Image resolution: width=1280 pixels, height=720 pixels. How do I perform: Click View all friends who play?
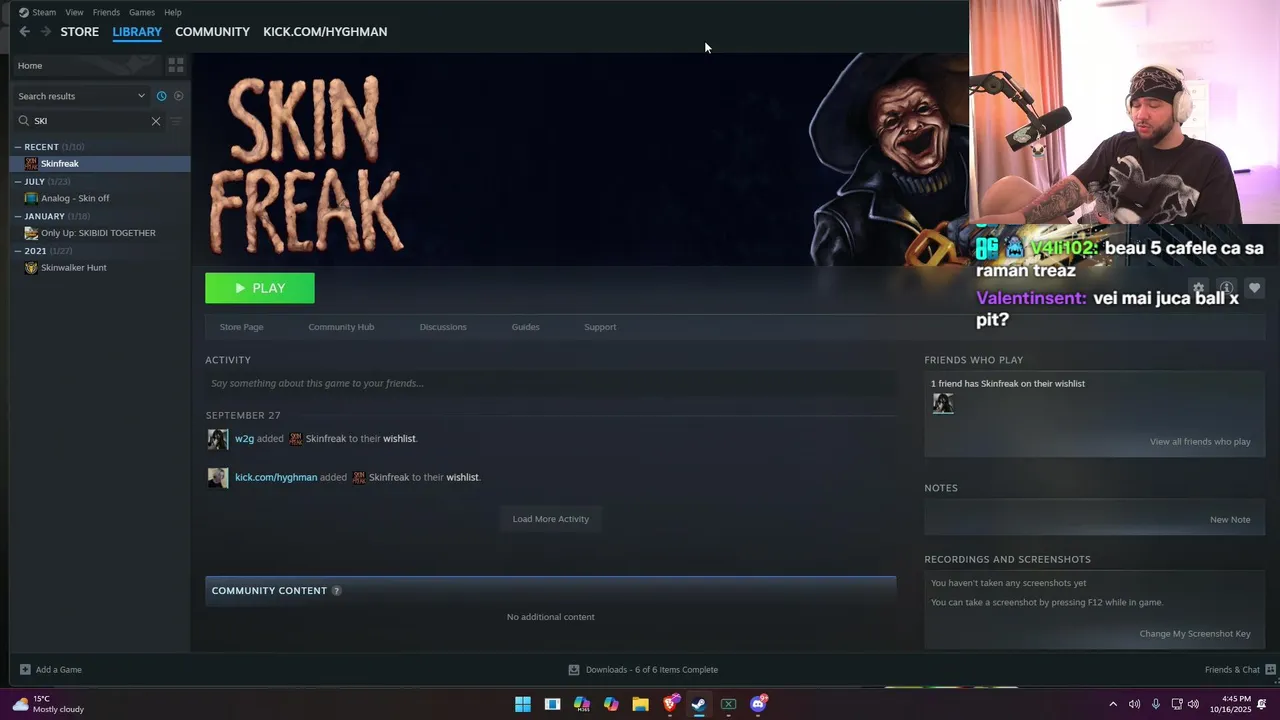point(1200,442)
